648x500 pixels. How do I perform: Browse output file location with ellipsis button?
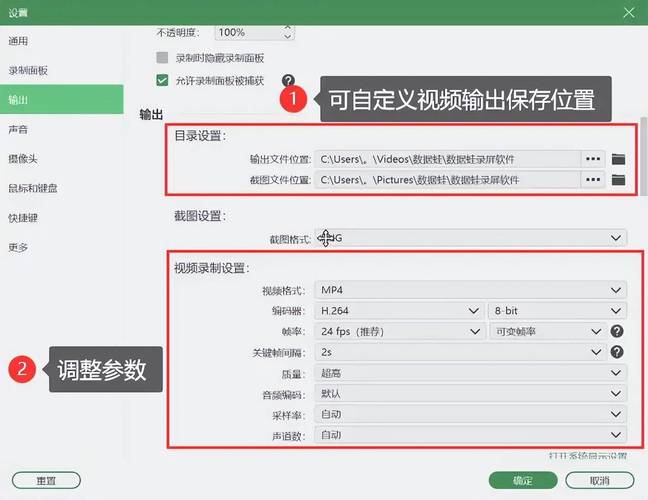593,159
